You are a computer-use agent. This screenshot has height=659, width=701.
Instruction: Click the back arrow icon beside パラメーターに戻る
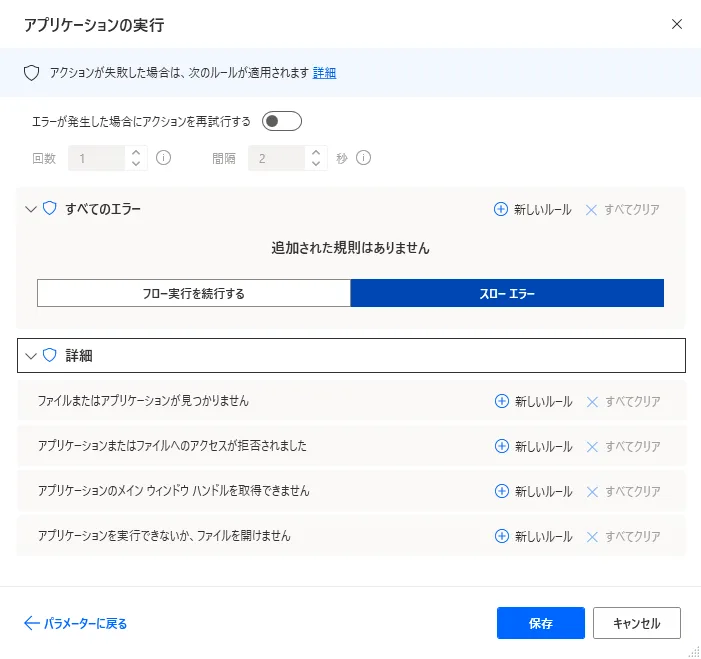31,623
